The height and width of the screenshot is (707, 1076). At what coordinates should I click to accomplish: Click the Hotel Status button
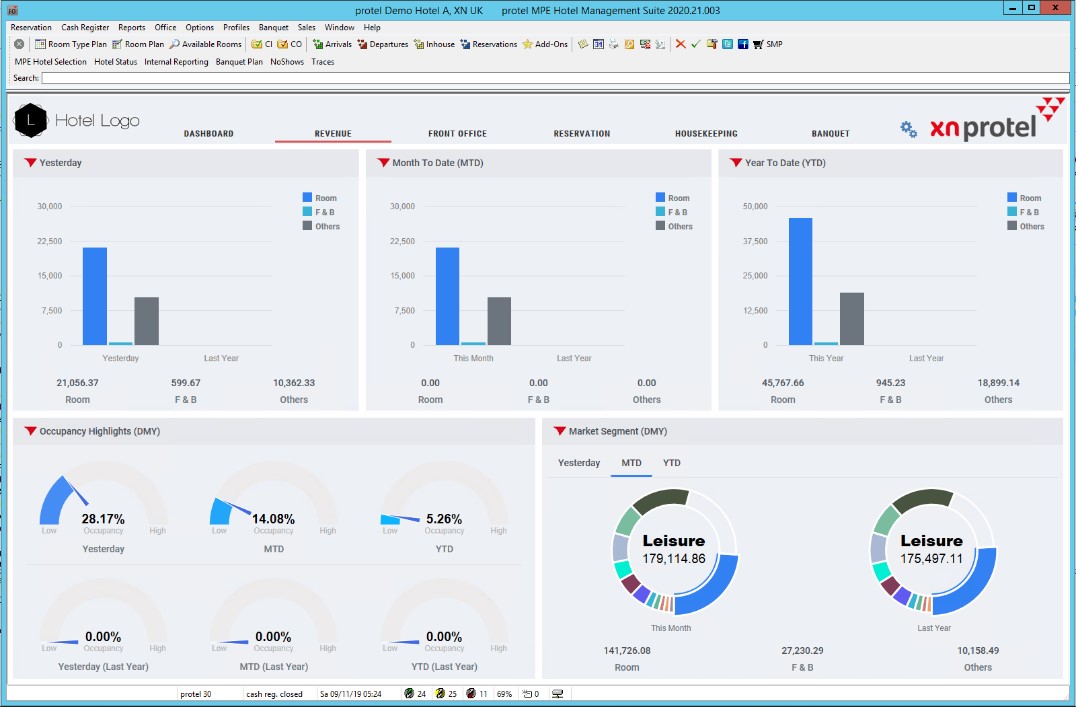[x=115, y=62]
